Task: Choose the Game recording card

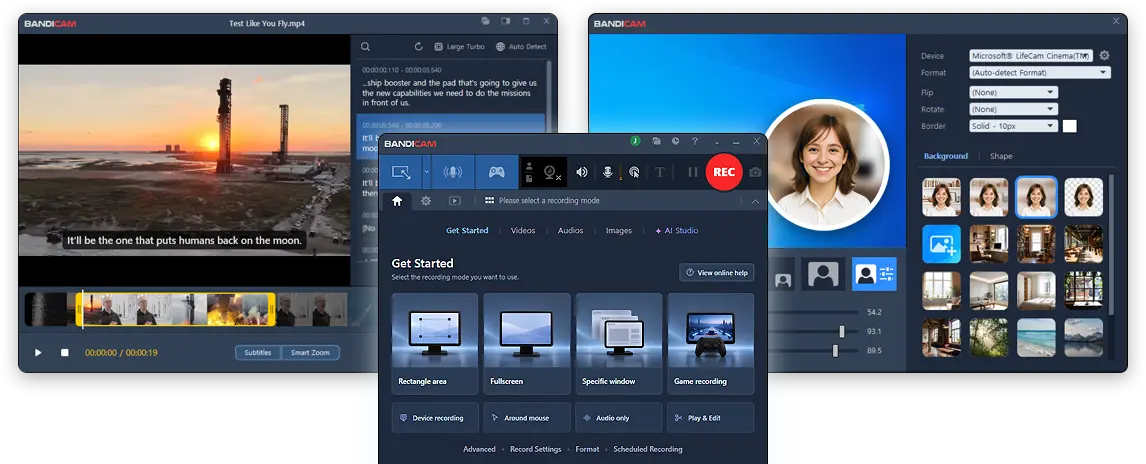Action: click(710, 343)
